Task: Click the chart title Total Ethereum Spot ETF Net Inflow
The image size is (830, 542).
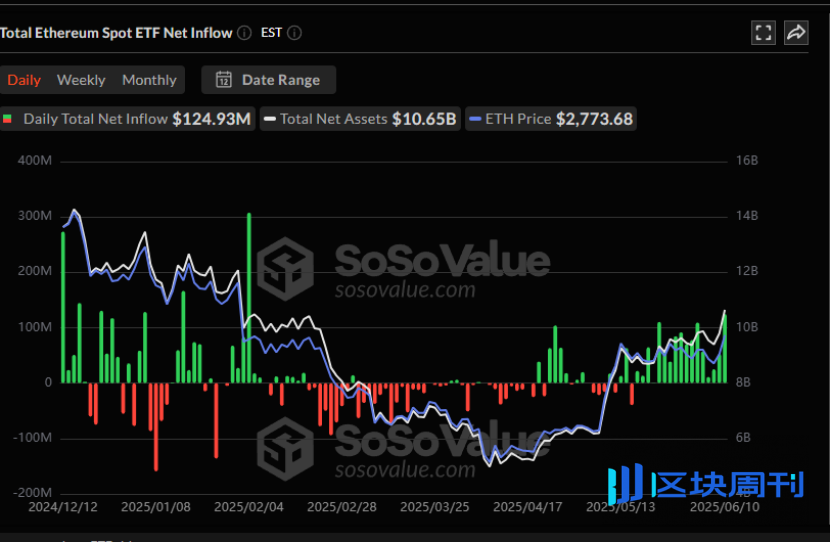Action: point(116,33)
